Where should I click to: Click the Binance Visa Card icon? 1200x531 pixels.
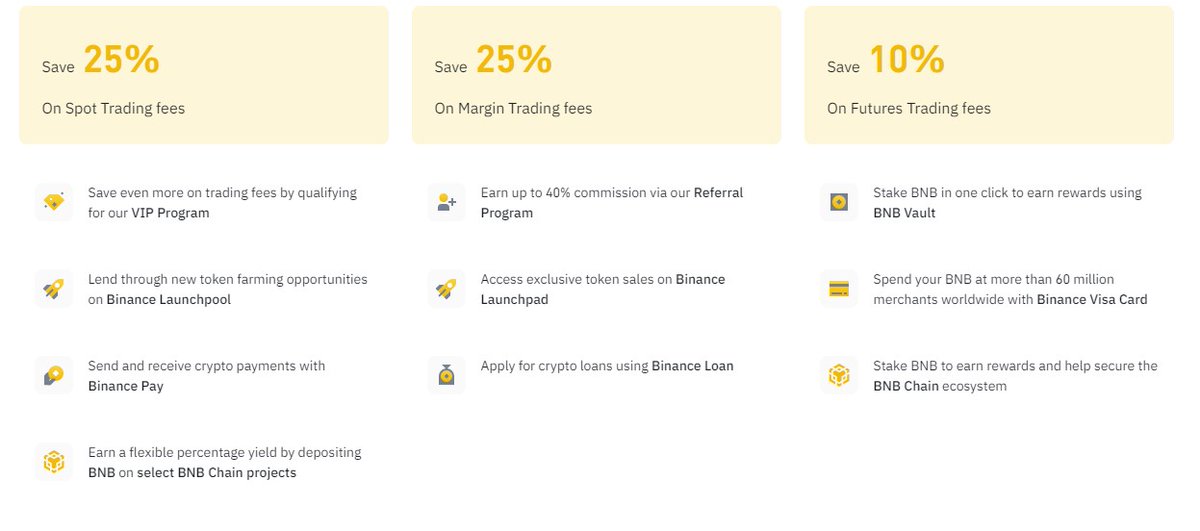click(839, 289)
